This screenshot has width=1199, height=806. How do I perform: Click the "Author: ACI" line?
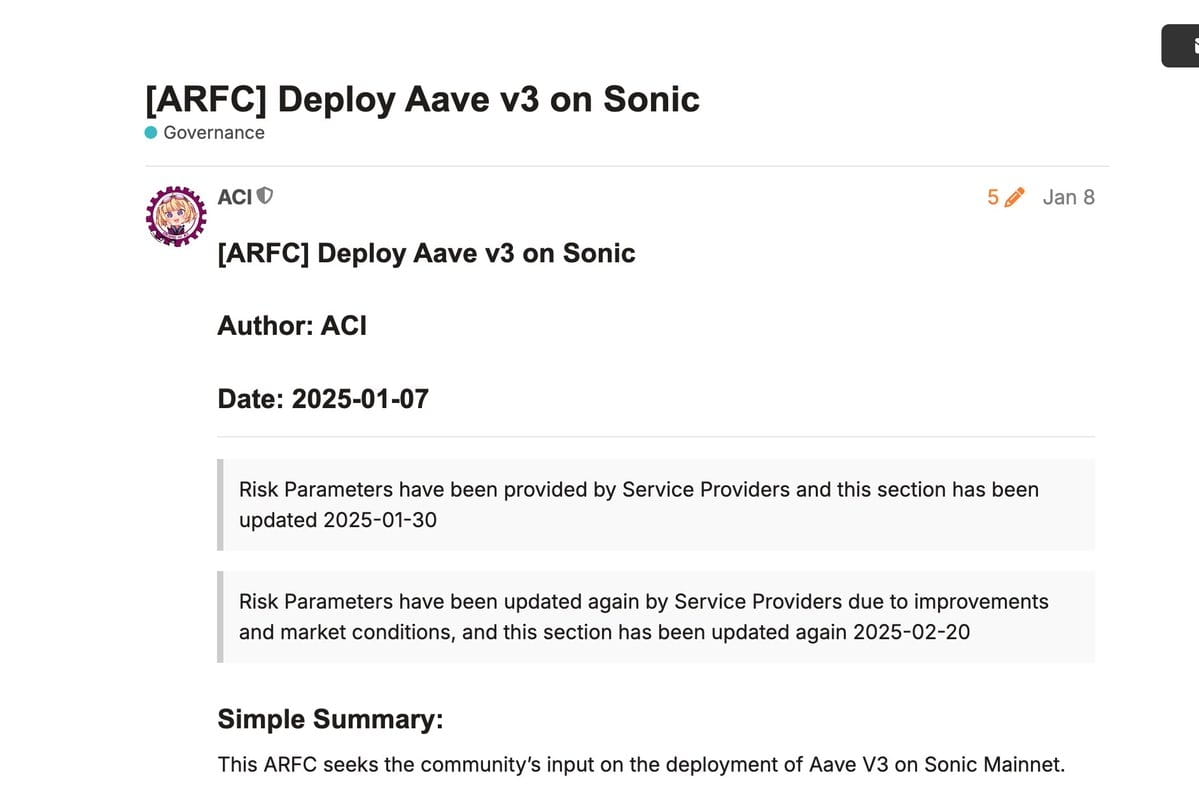click(x=292, y=325)
